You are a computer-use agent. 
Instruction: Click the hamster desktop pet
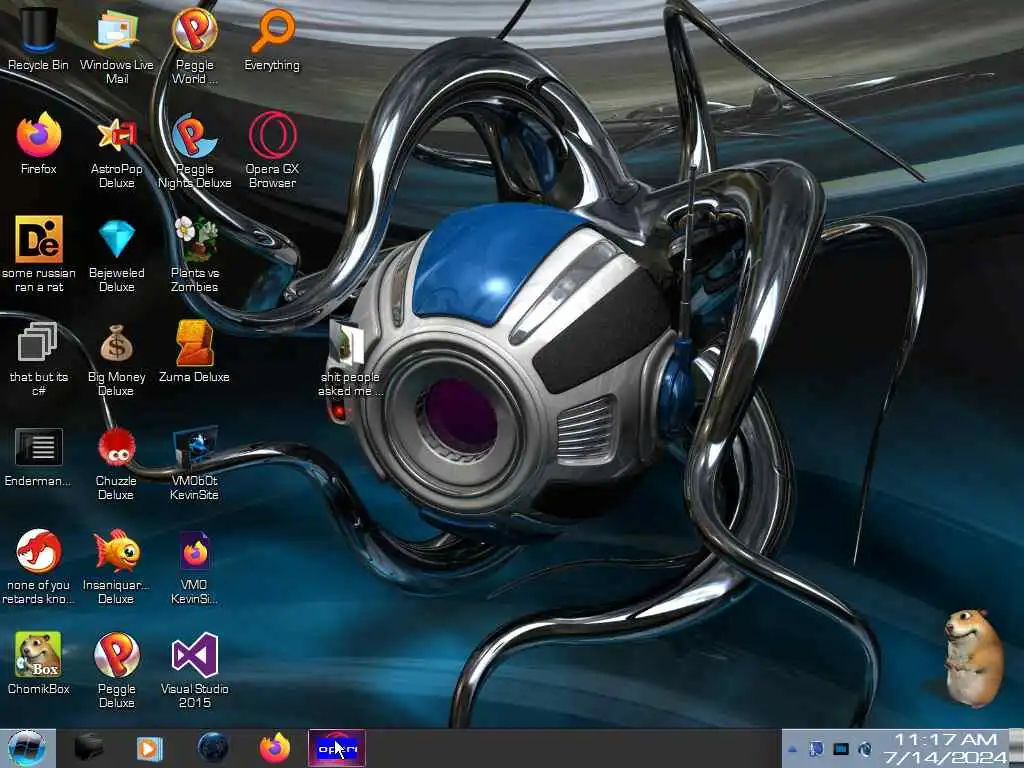pos(972,657)
